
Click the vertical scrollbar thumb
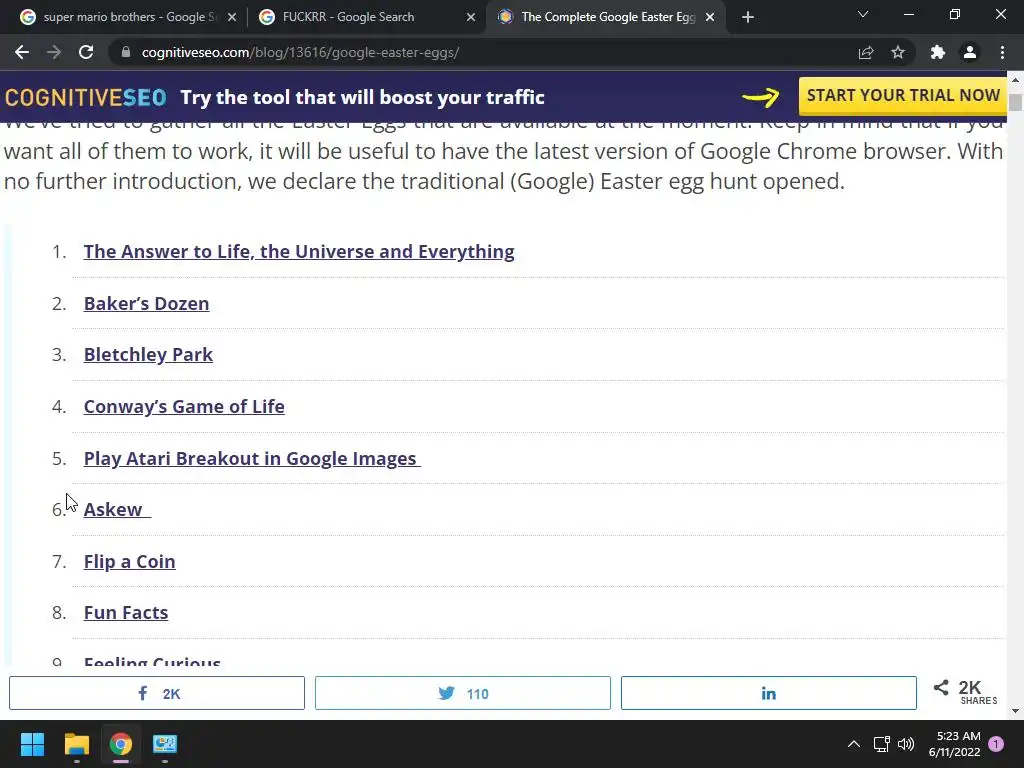(1015, 103)
